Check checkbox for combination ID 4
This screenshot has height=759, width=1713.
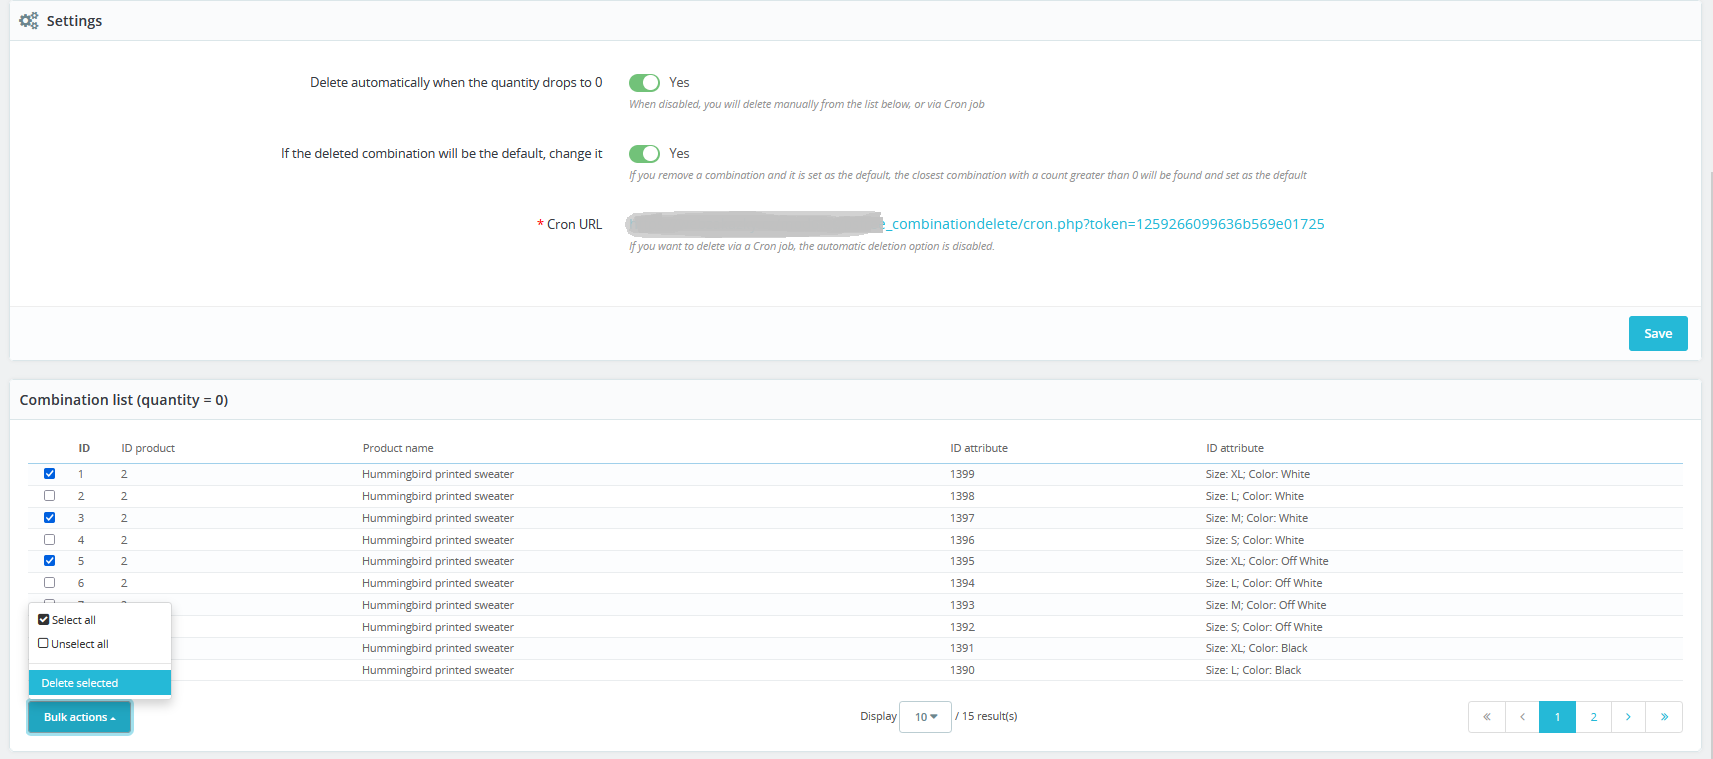[49, 540]
